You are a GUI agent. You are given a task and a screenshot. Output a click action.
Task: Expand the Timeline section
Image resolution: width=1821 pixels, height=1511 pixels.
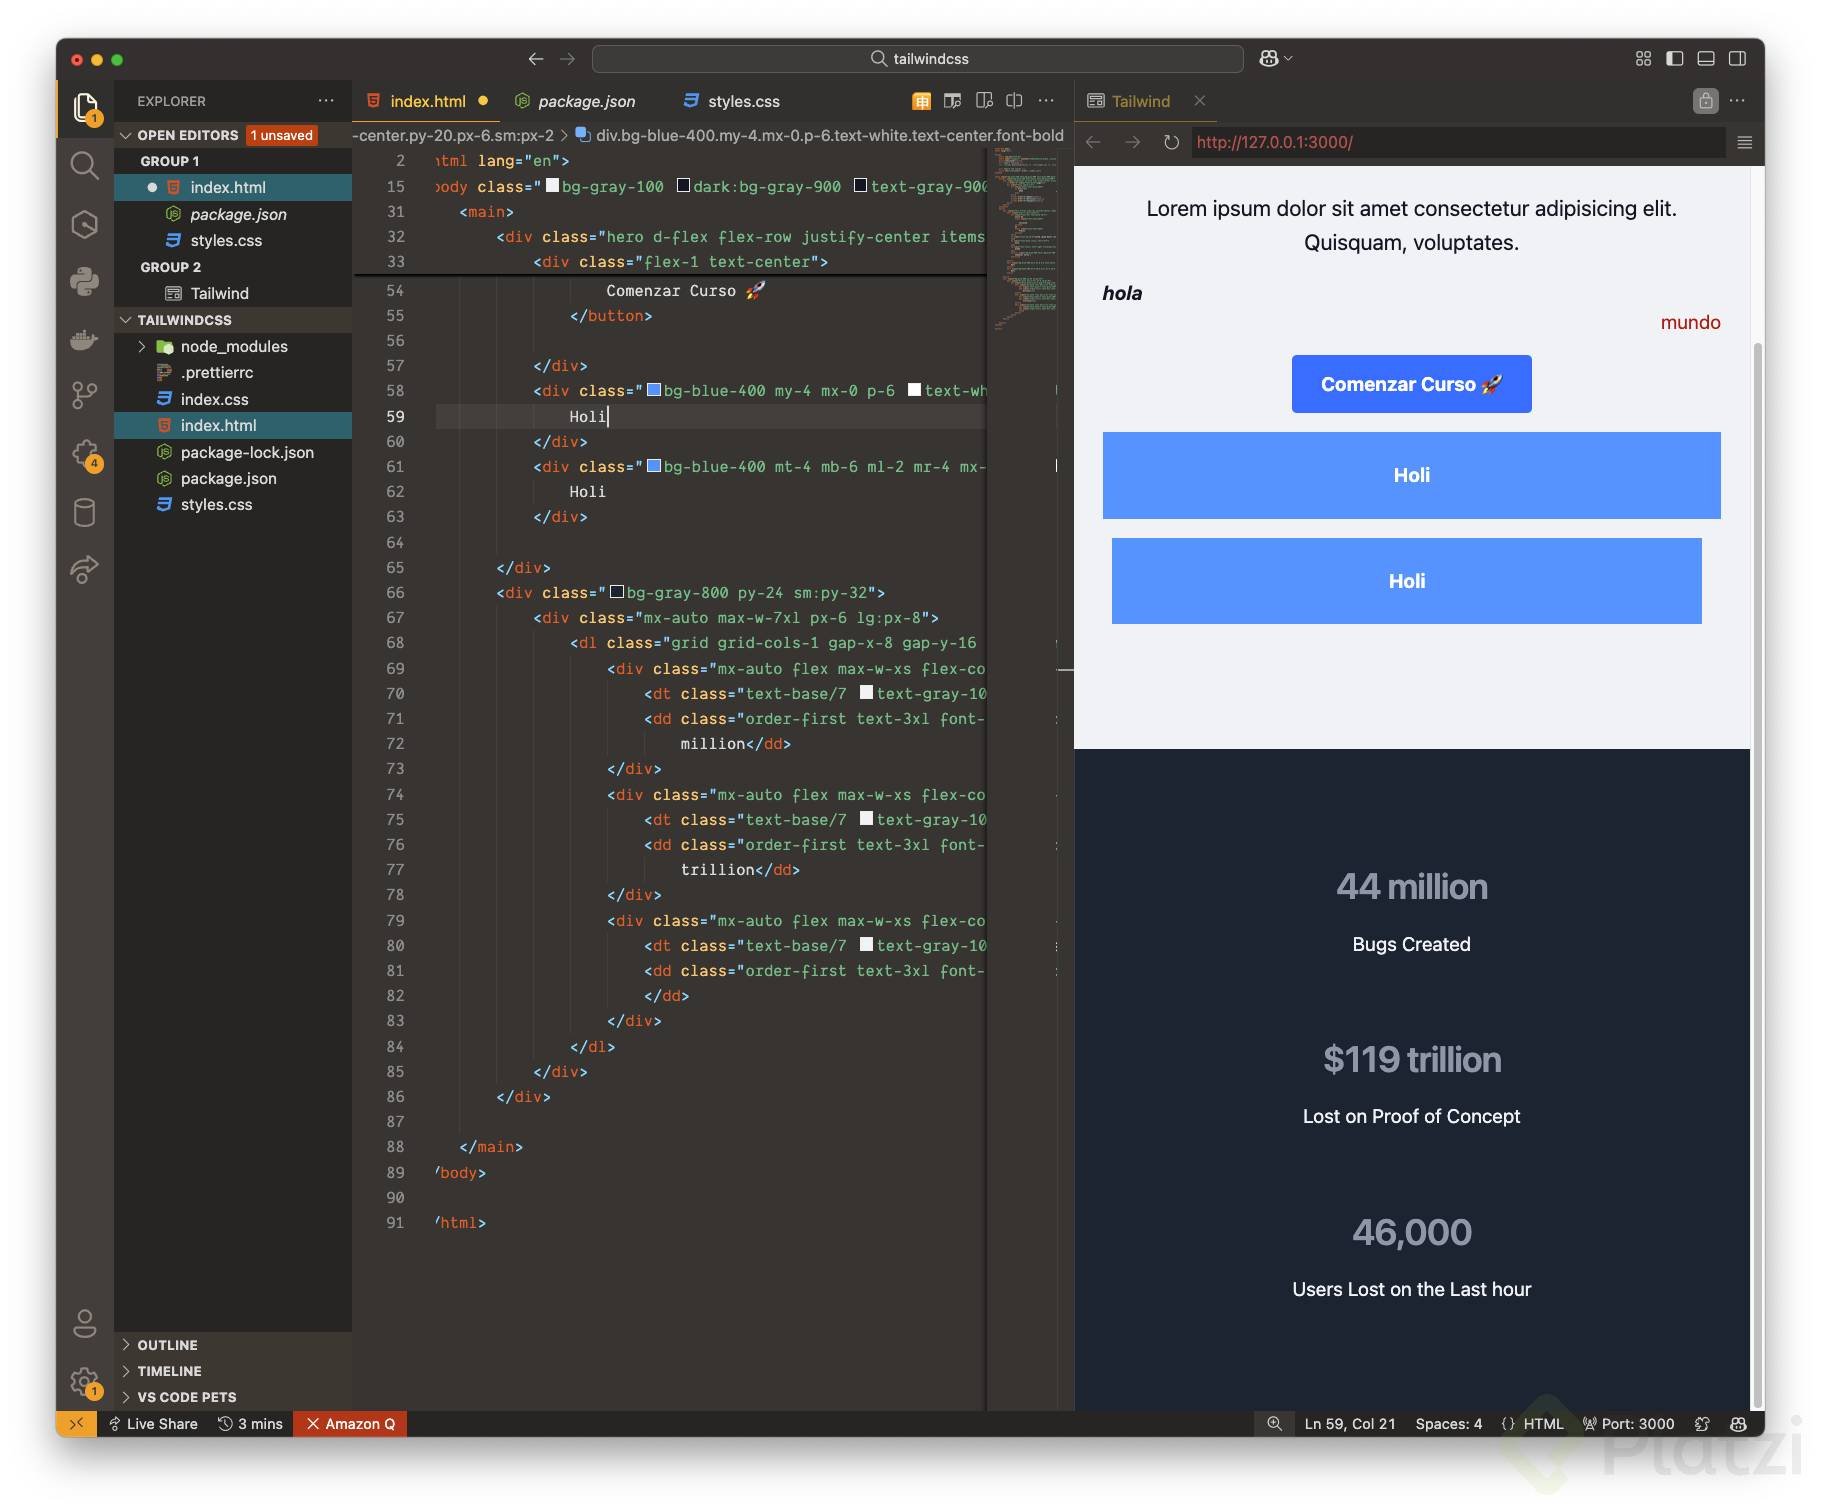point(126,1371)
